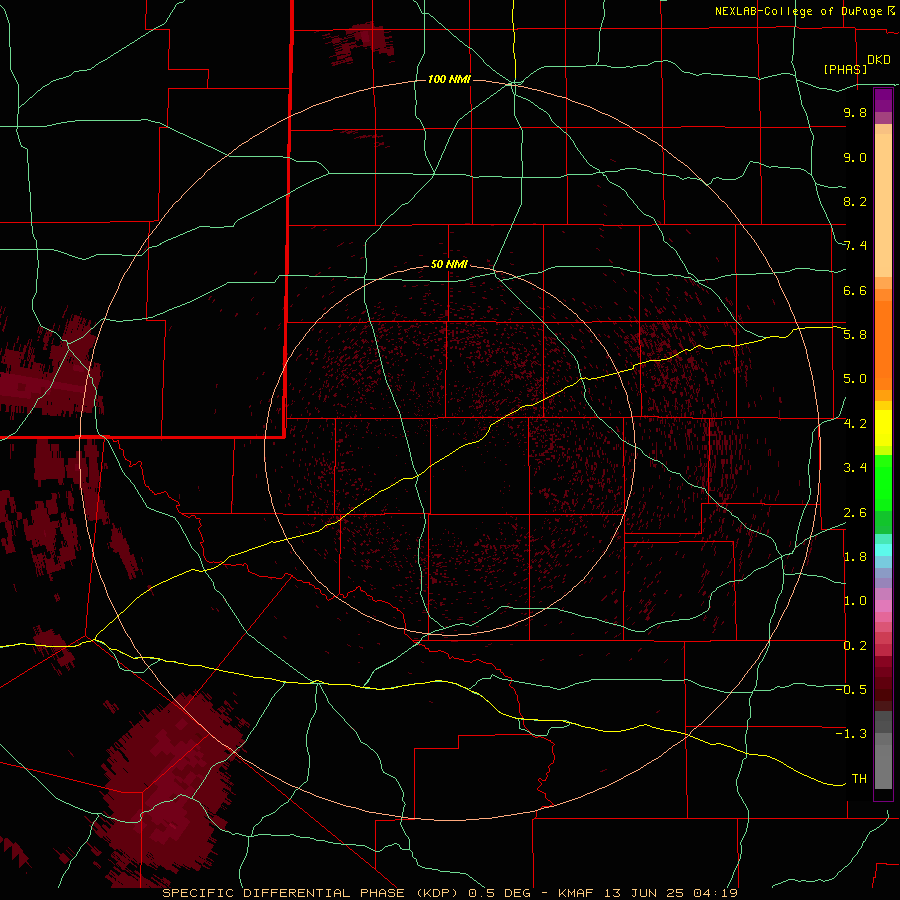This screenshot has height=900, width=900.
Task: Select the 1.0 value on the color scale
Action: [855, 601]
